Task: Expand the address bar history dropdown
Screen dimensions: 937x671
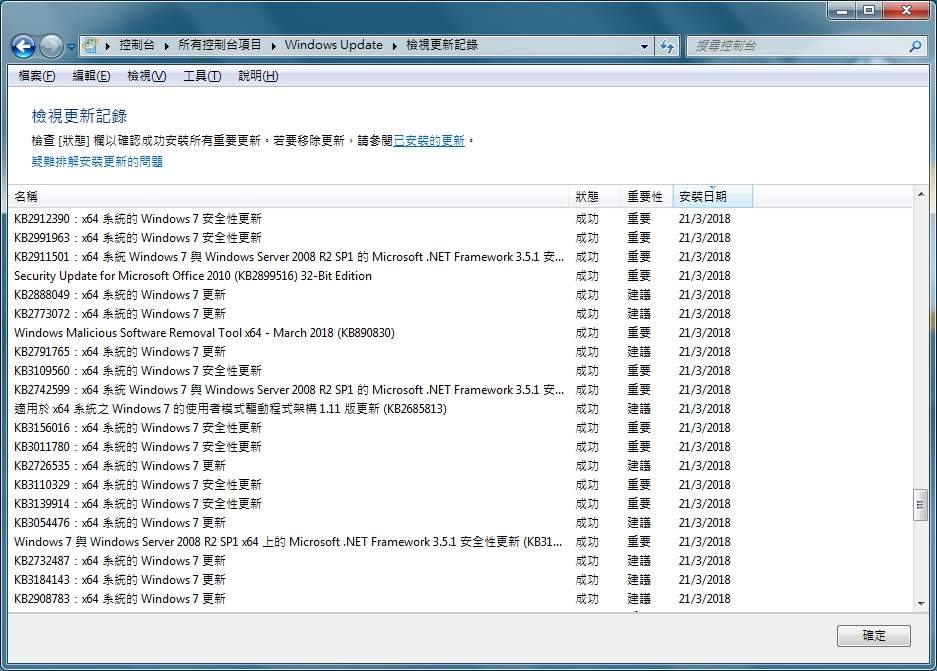Action: click(x=644, y=46)
